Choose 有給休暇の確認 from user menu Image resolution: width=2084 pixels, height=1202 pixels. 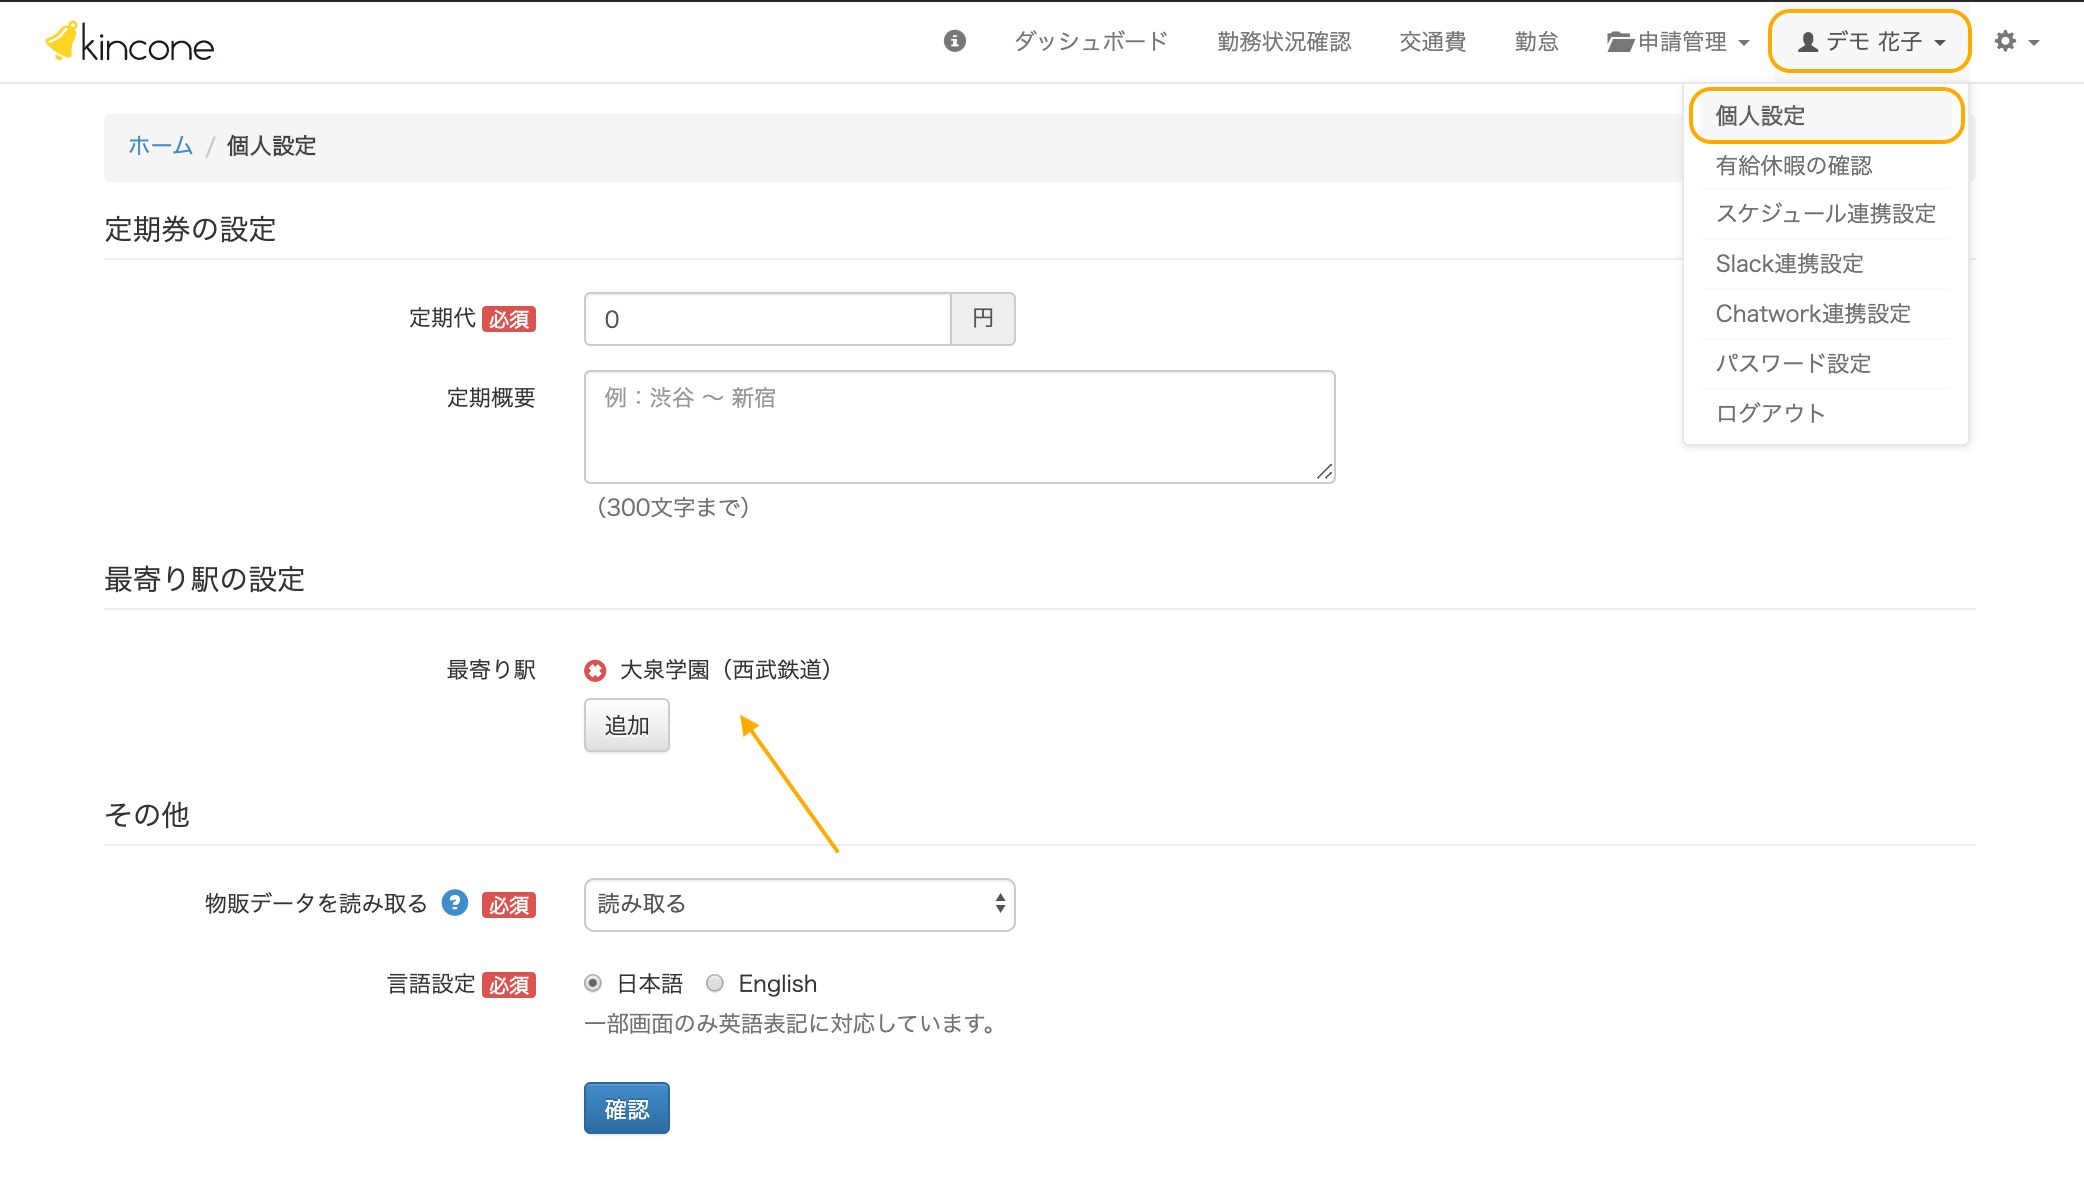pos(1793,166)
